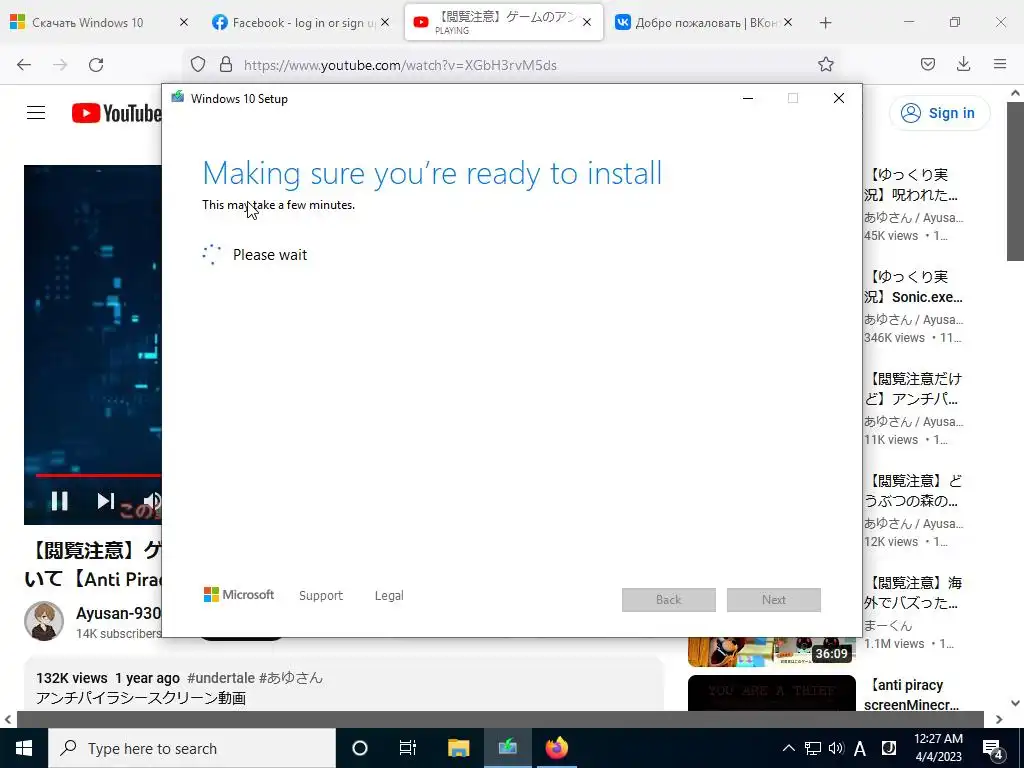Click the Type here to search box
Viewport: 1024px width, 768px height.
(192, 748)
